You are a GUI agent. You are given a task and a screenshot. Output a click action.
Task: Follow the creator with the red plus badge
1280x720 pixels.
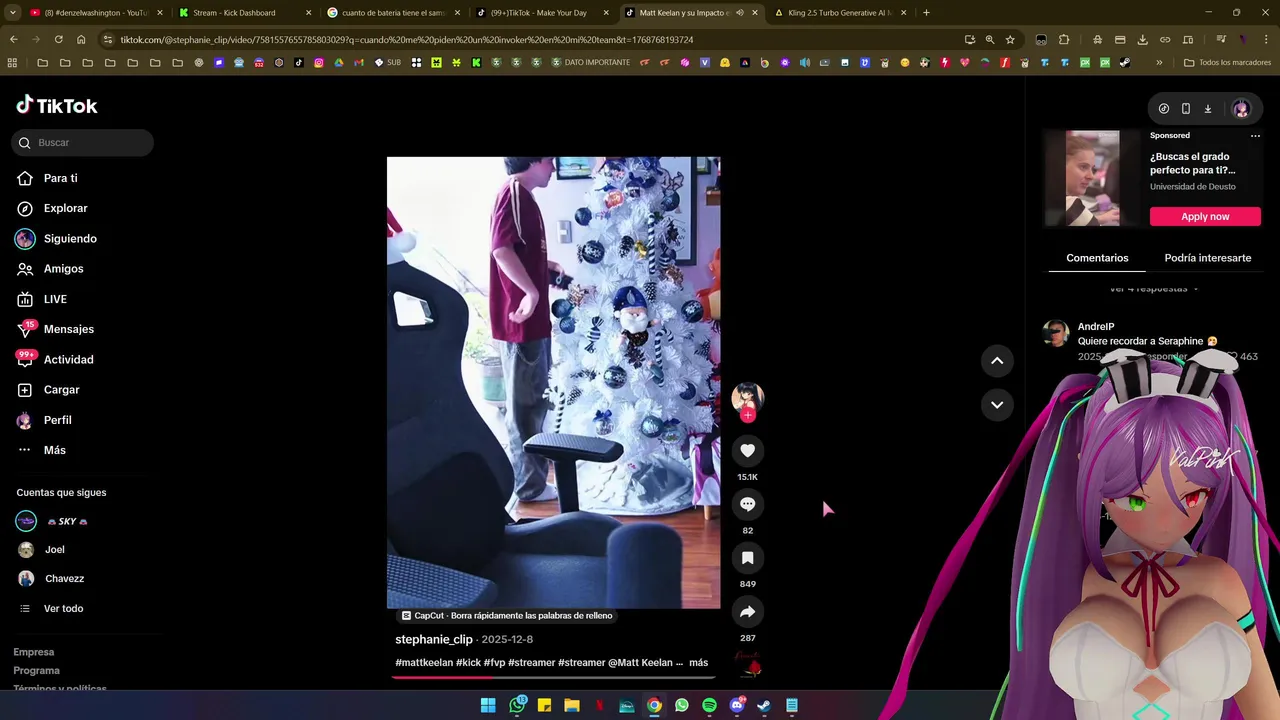coord(747,415)
